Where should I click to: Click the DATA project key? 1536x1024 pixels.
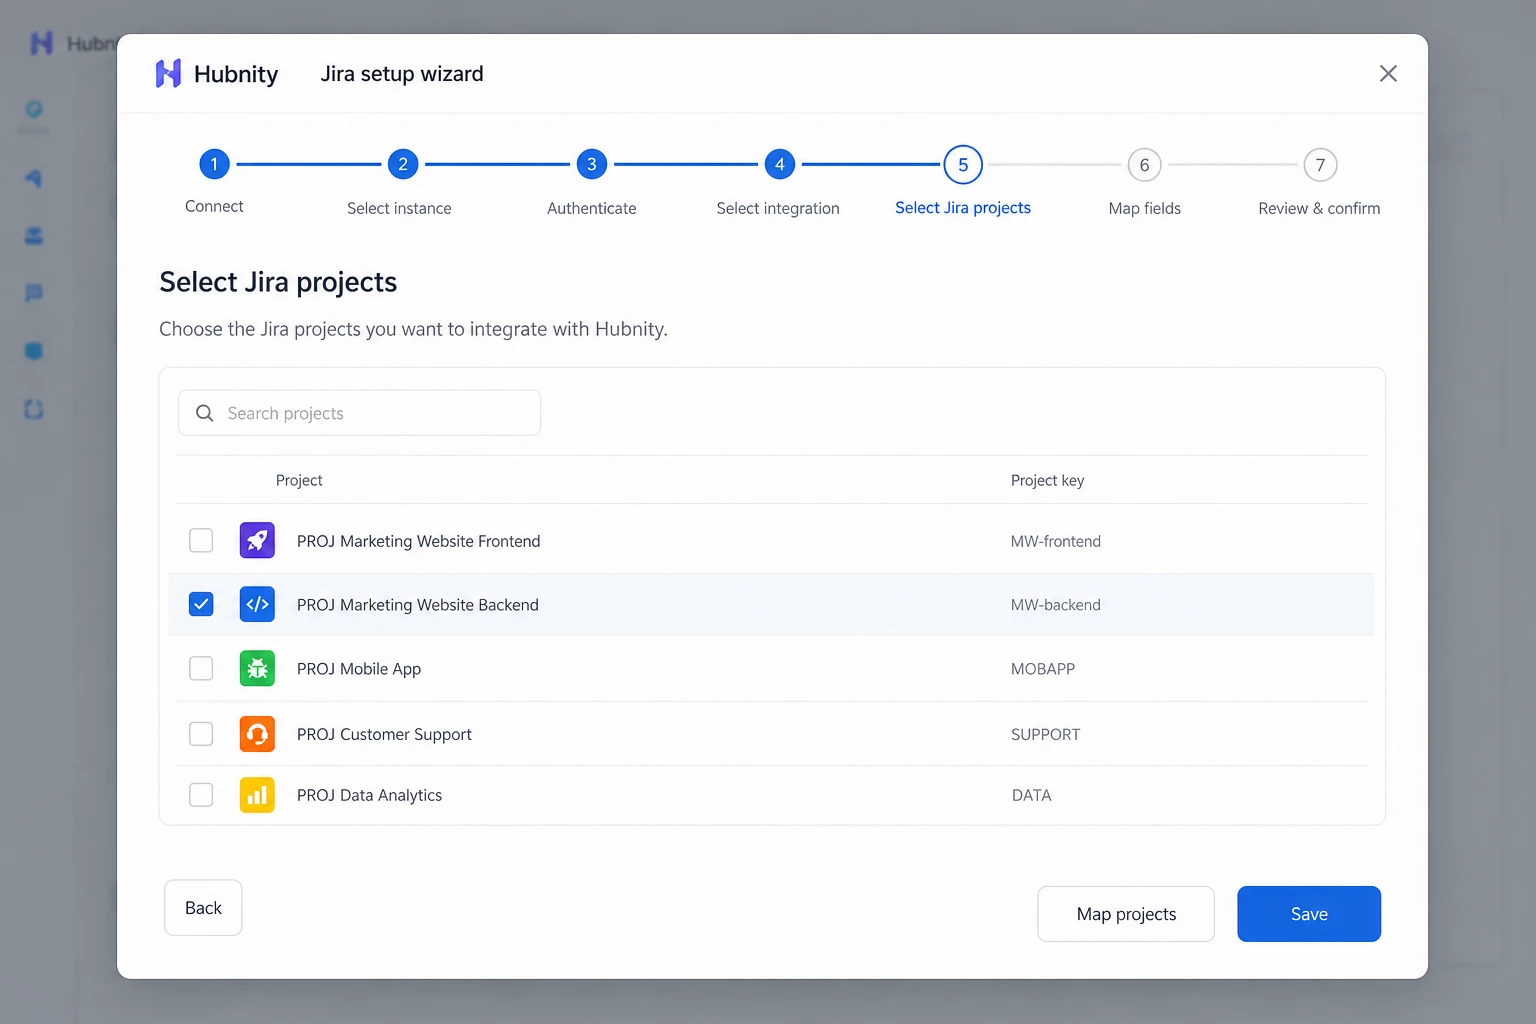1031,795
